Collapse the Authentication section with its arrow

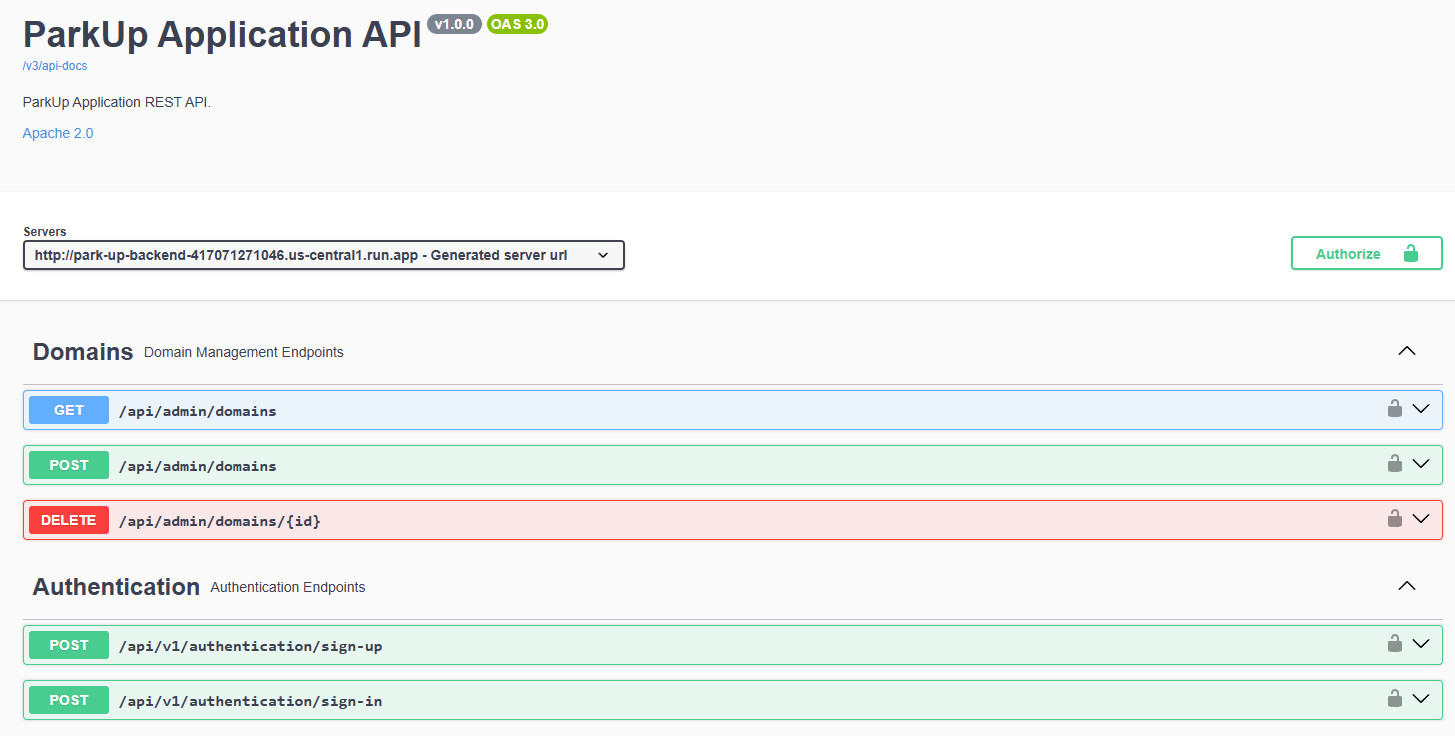(1407, 586)
